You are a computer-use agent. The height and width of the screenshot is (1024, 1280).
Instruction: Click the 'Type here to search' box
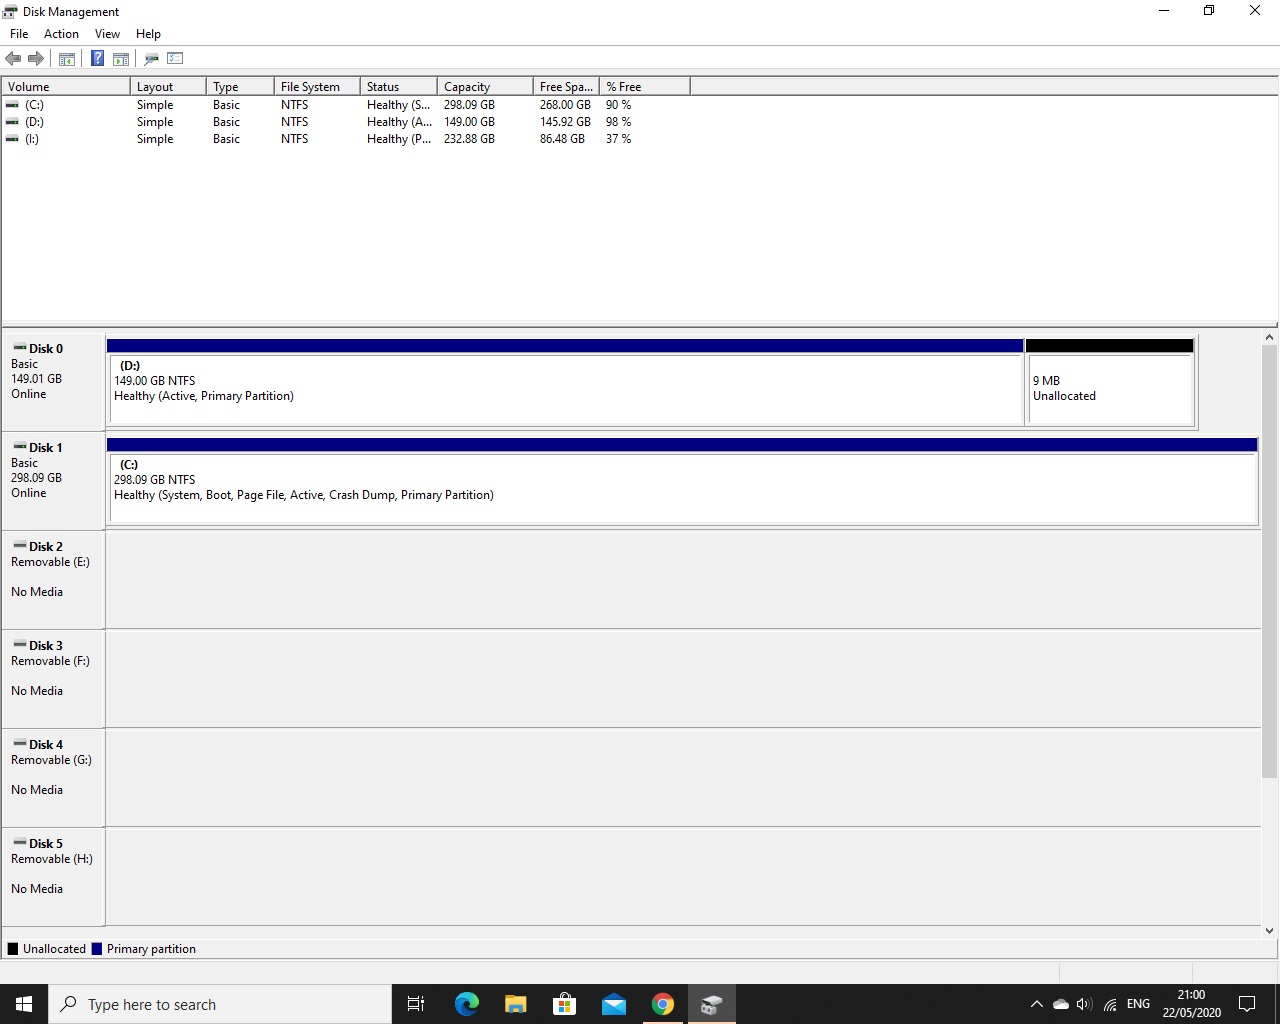point(220,1004)
